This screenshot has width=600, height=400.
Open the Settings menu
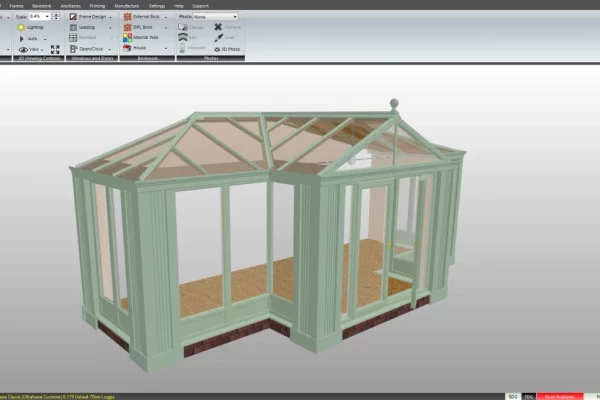[156, 5]
